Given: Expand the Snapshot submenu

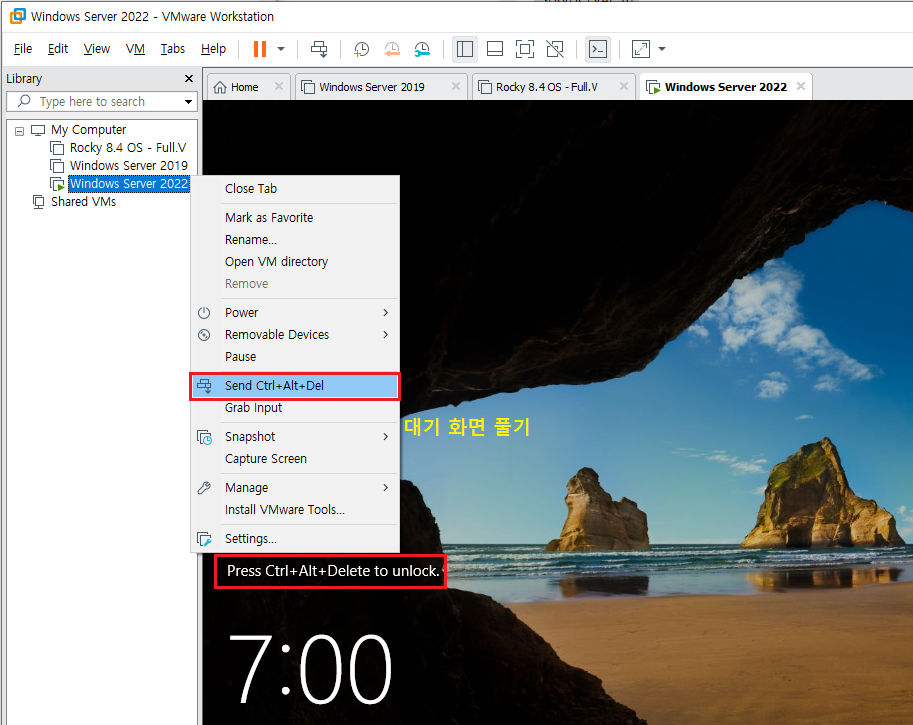Looking at the screenshot, I should pos(295,437).
